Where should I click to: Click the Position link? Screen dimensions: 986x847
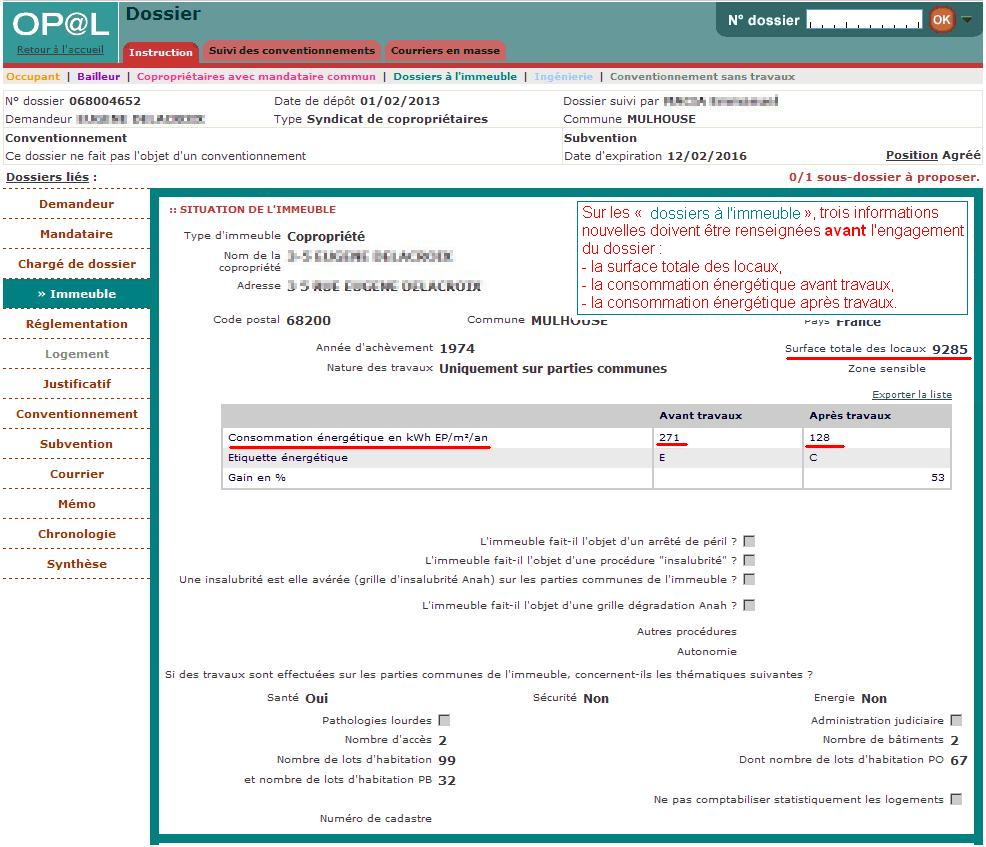[911, 155]
